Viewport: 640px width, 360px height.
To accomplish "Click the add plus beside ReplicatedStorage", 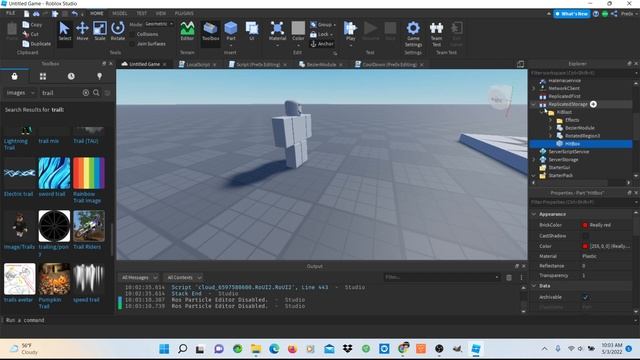I will [x=593, y=104].
